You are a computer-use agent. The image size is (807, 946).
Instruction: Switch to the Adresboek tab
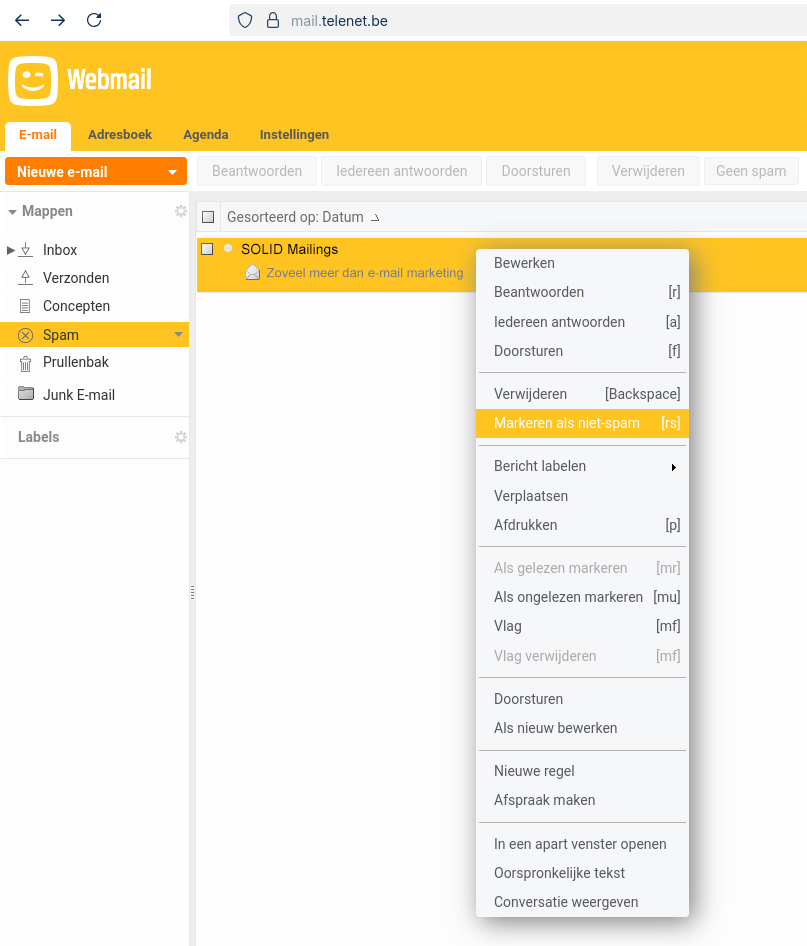[119, 134]
